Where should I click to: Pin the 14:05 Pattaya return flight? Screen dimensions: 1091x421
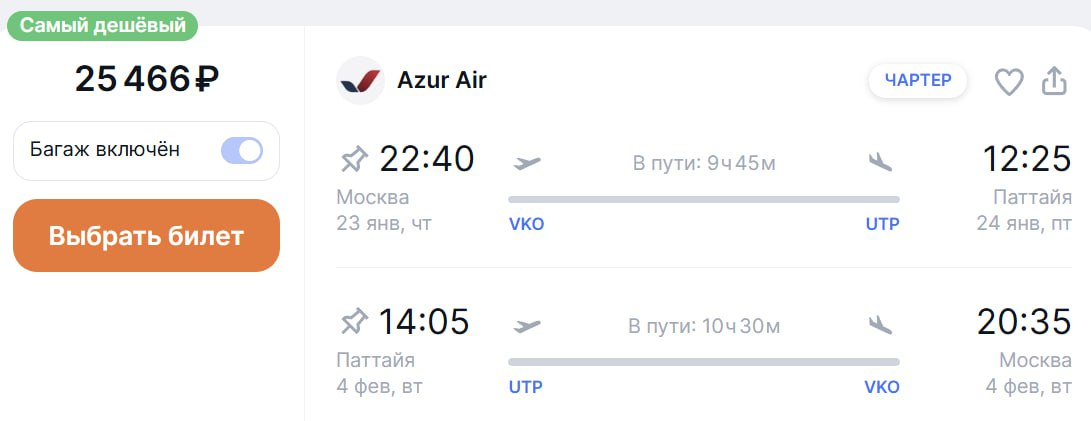click(353, 322)
